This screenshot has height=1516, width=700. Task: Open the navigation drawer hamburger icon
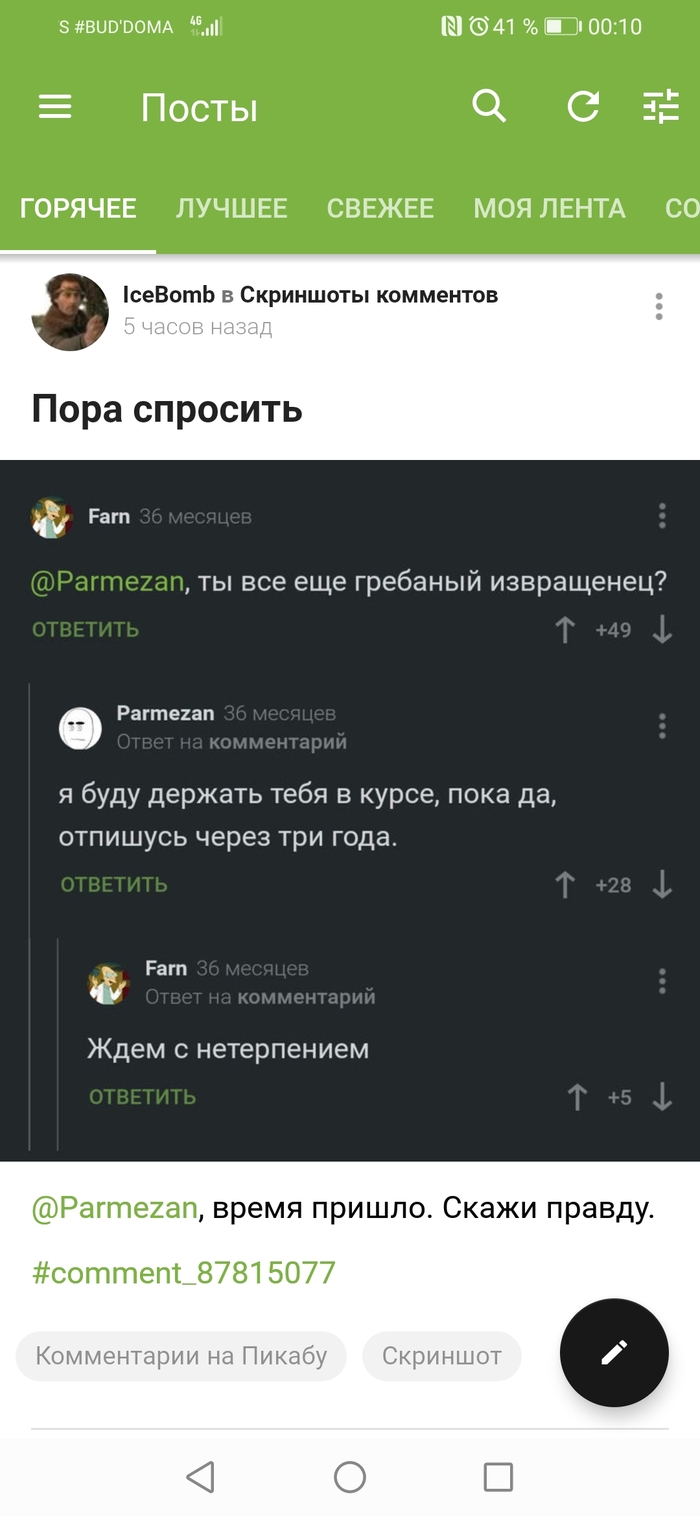[55, 107]
